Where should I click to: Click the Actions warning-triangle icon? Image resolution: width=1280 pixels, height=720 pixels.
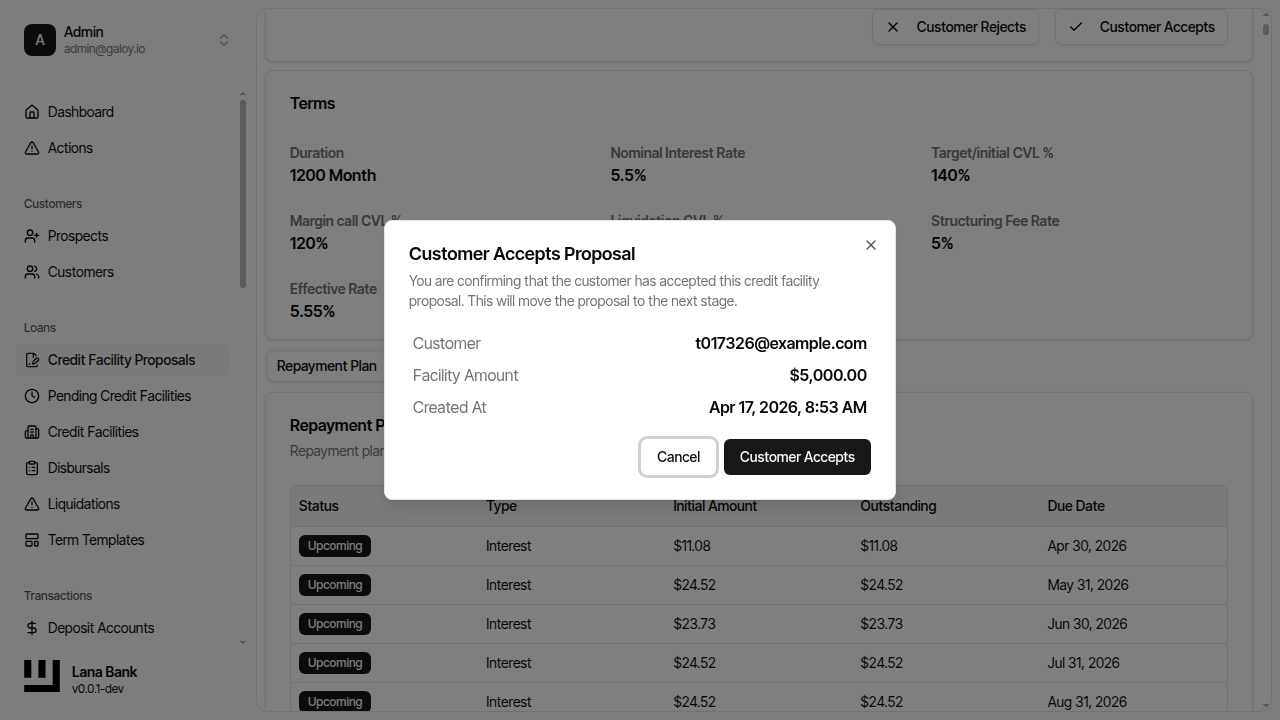point(33,147)
